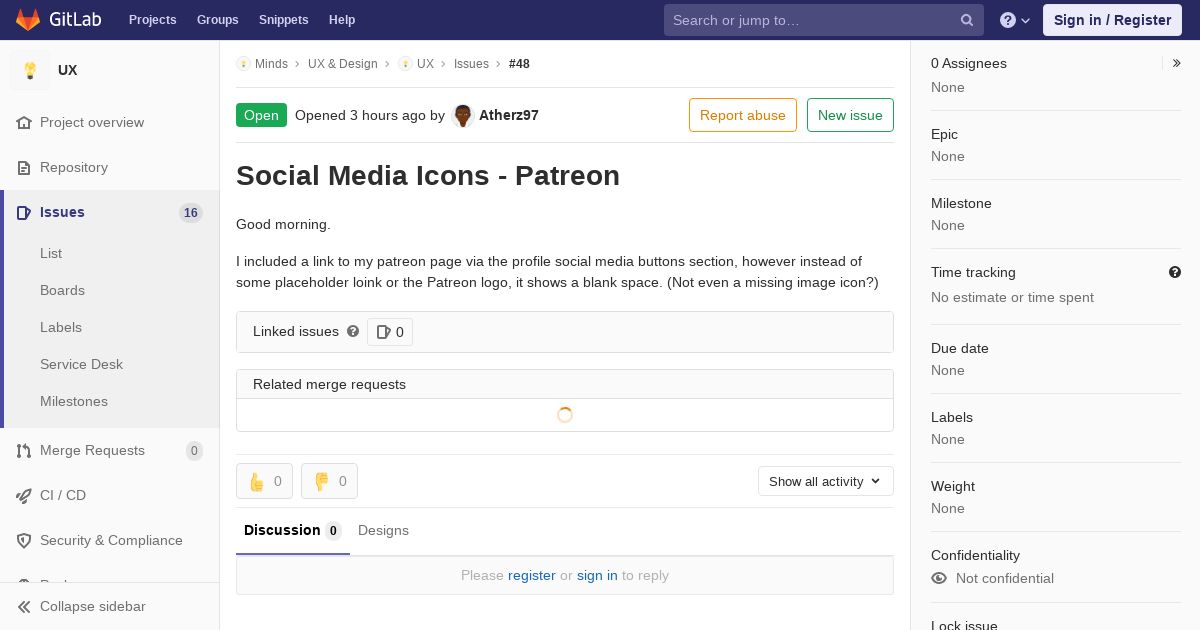Click the green Open status badge
Image resolution: width=1200 pixels, height=630 pixels.
pos(261,115)
